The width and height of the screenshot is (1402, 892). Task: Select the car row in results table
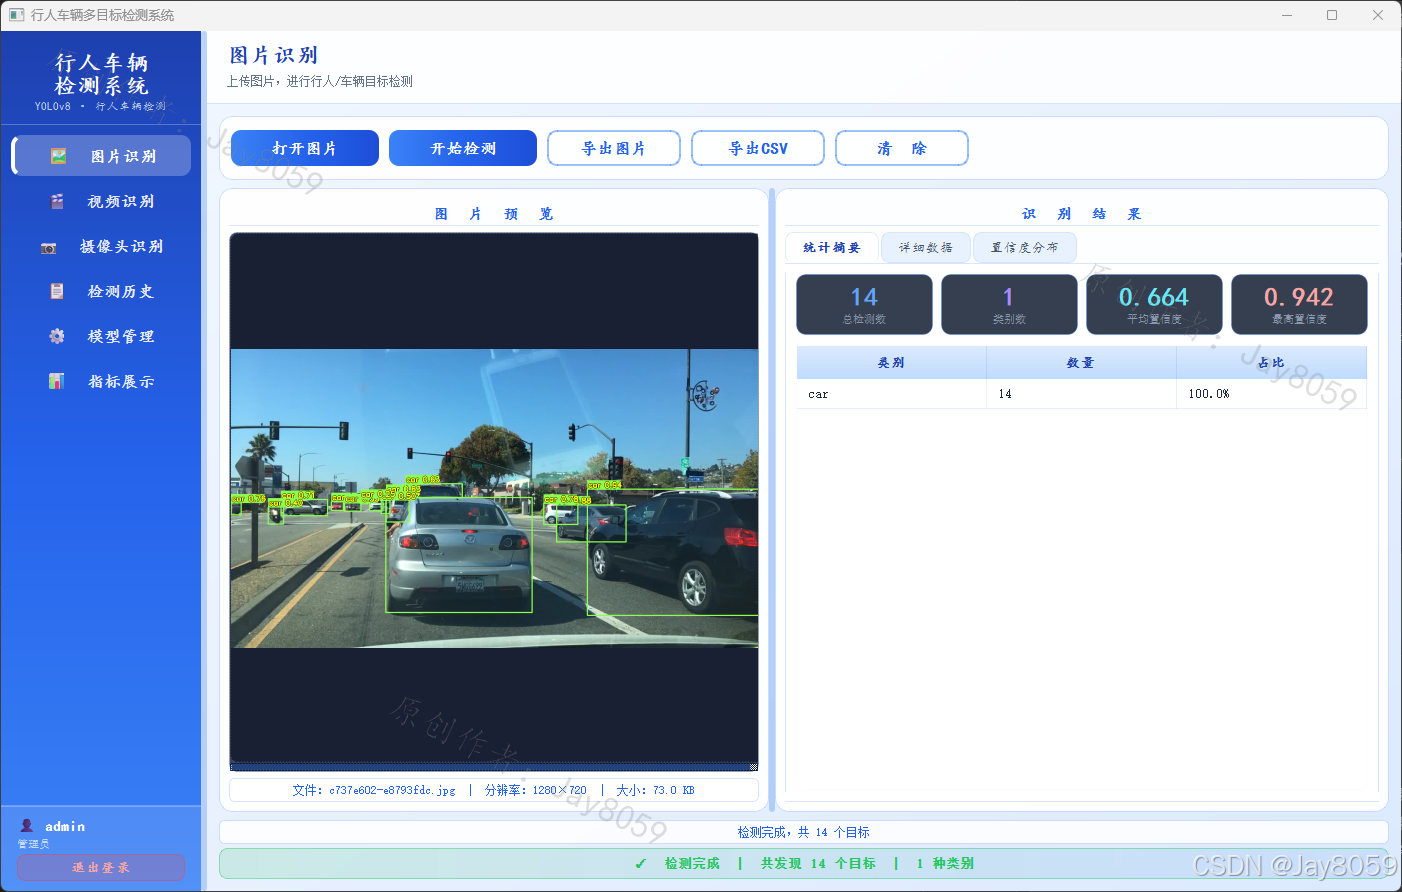(1081, 394)
